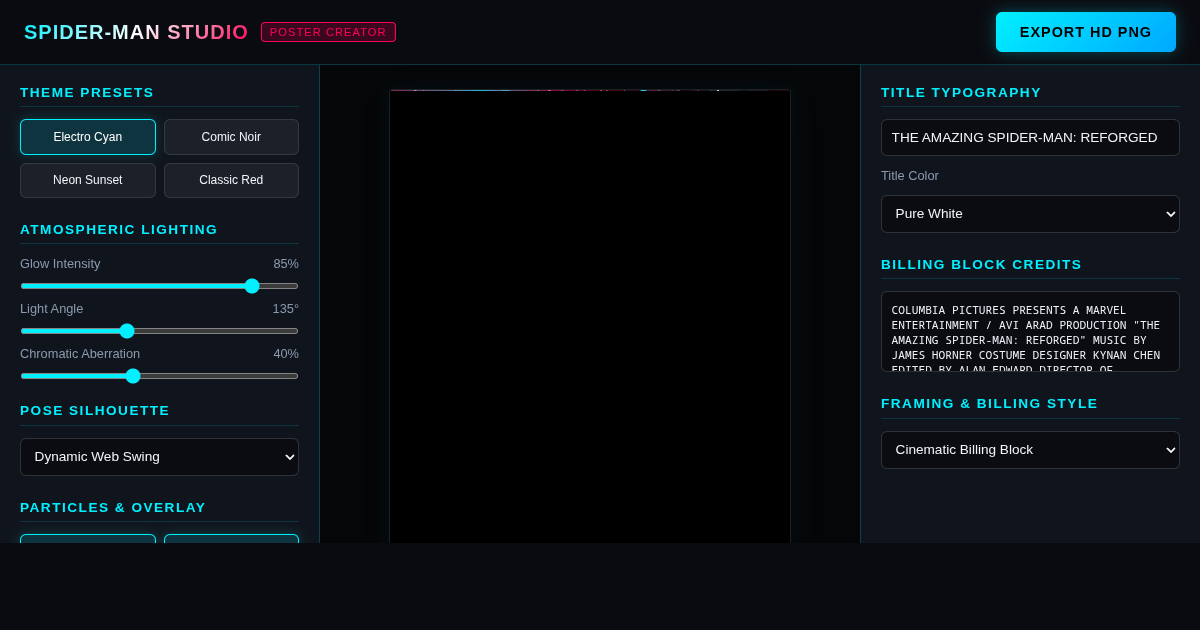1200x630 pixels.
Task: Click the poster title text field
Action: 1030,138
